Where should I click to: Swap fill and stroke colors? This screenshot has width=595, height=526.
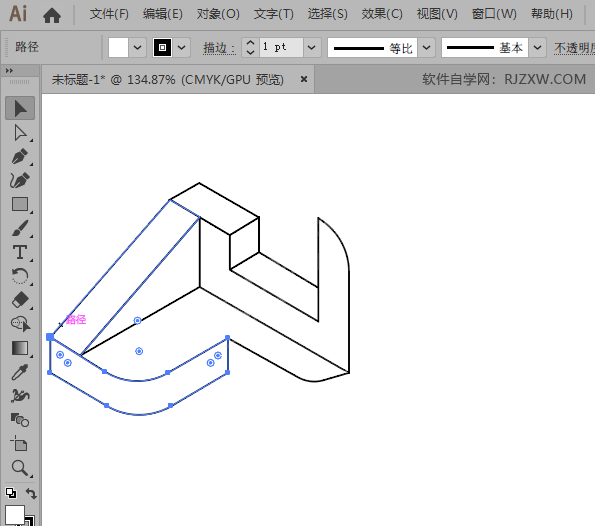tap(31, 493)
